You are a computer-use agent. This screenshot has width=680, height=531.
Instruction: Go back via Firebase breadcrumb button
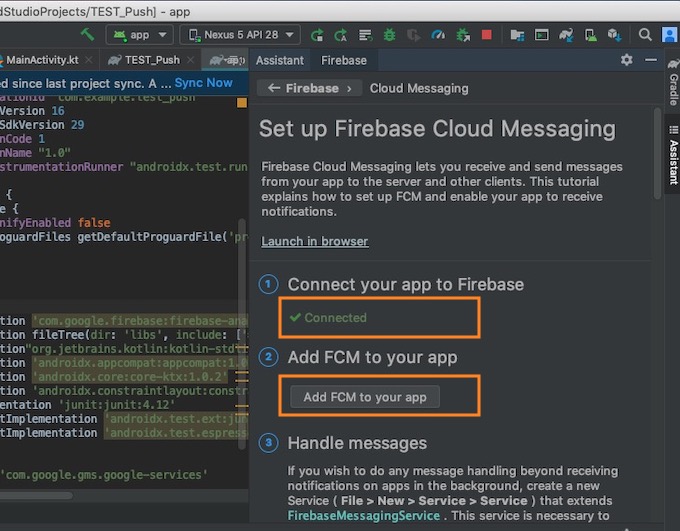pos(310,88)
